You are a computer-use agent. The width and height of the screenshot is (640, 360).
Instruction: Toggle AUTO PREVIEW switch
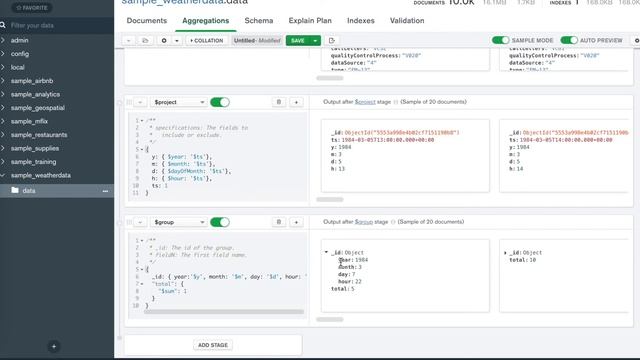[569, 40]
